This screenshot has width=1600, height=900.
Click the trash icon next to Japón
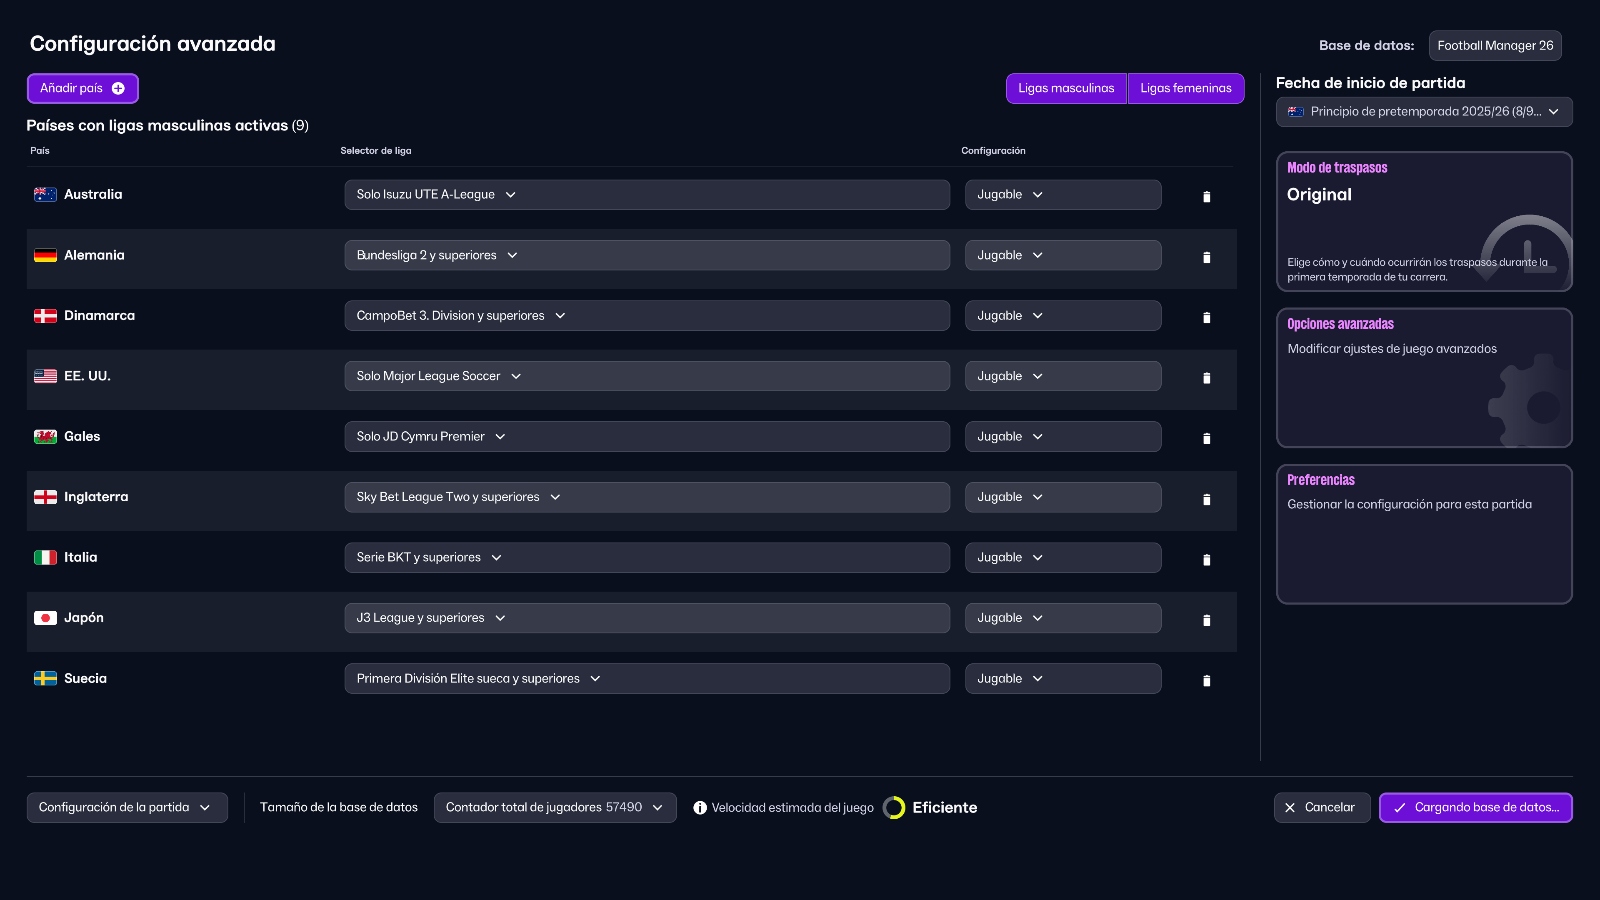coord(1206,619)
